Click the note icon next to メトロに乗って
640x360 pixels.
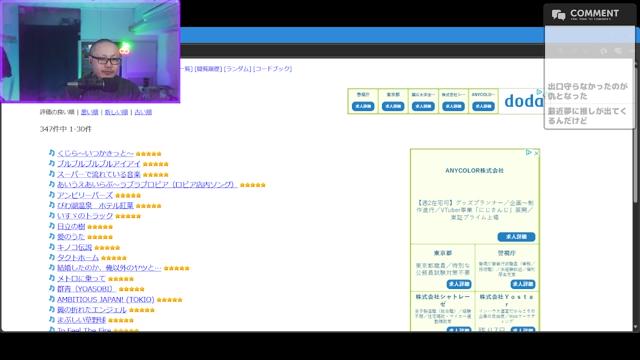51,278
